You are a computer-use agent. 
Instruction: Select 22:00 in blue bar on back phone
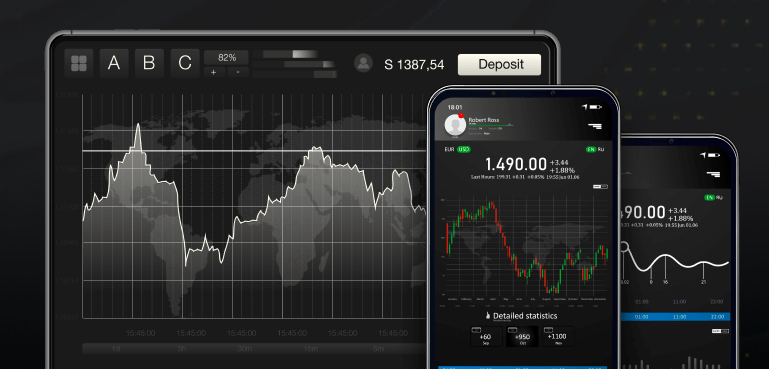coord(717,316)
